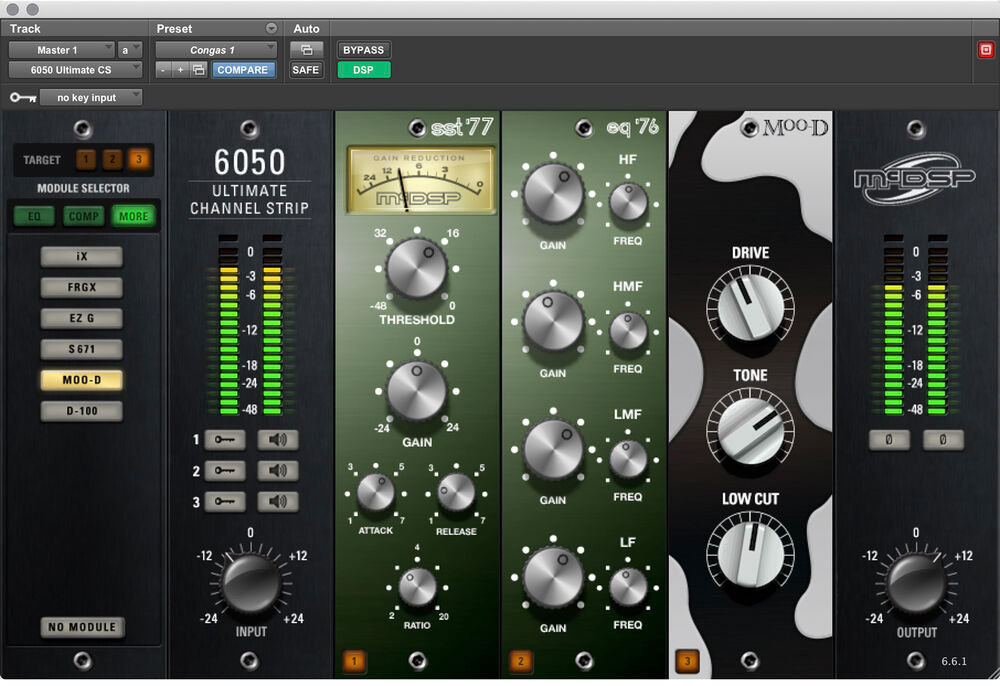
Task: Expand the no key input selector
Action: (x=91, y=98)
